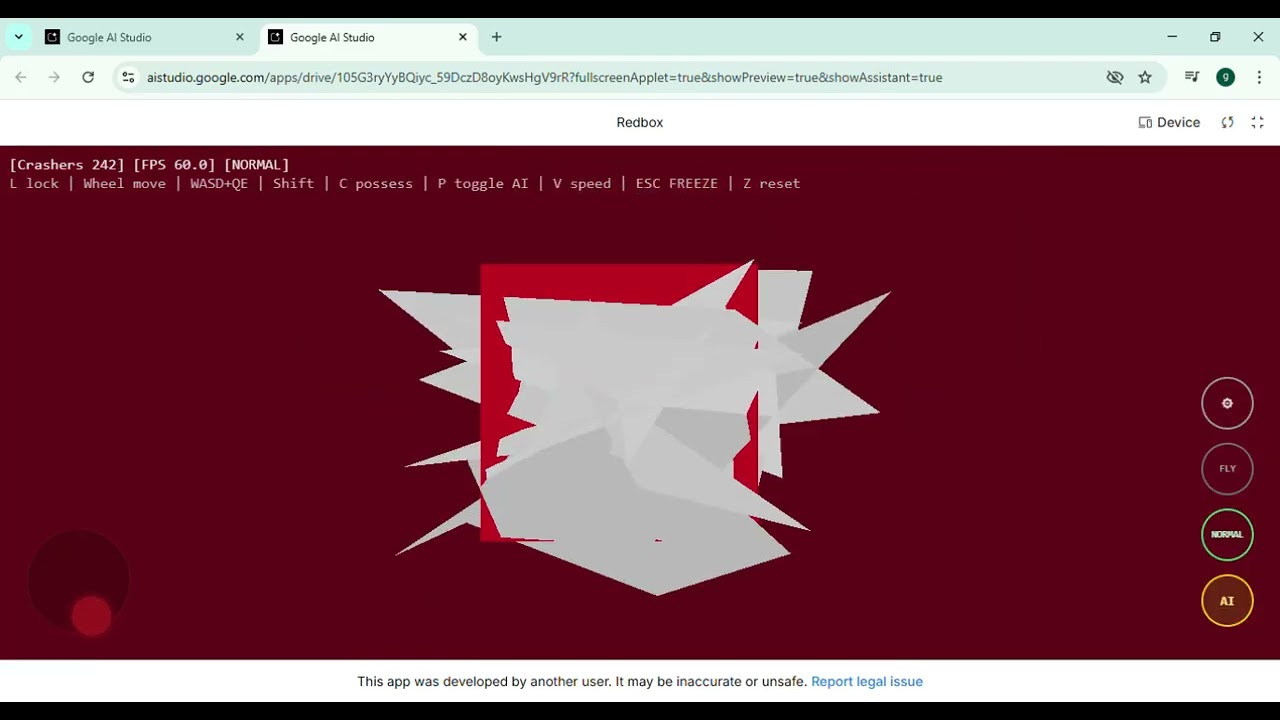
Task: Click the Z reset hint text
Action: tap(771, 184)
